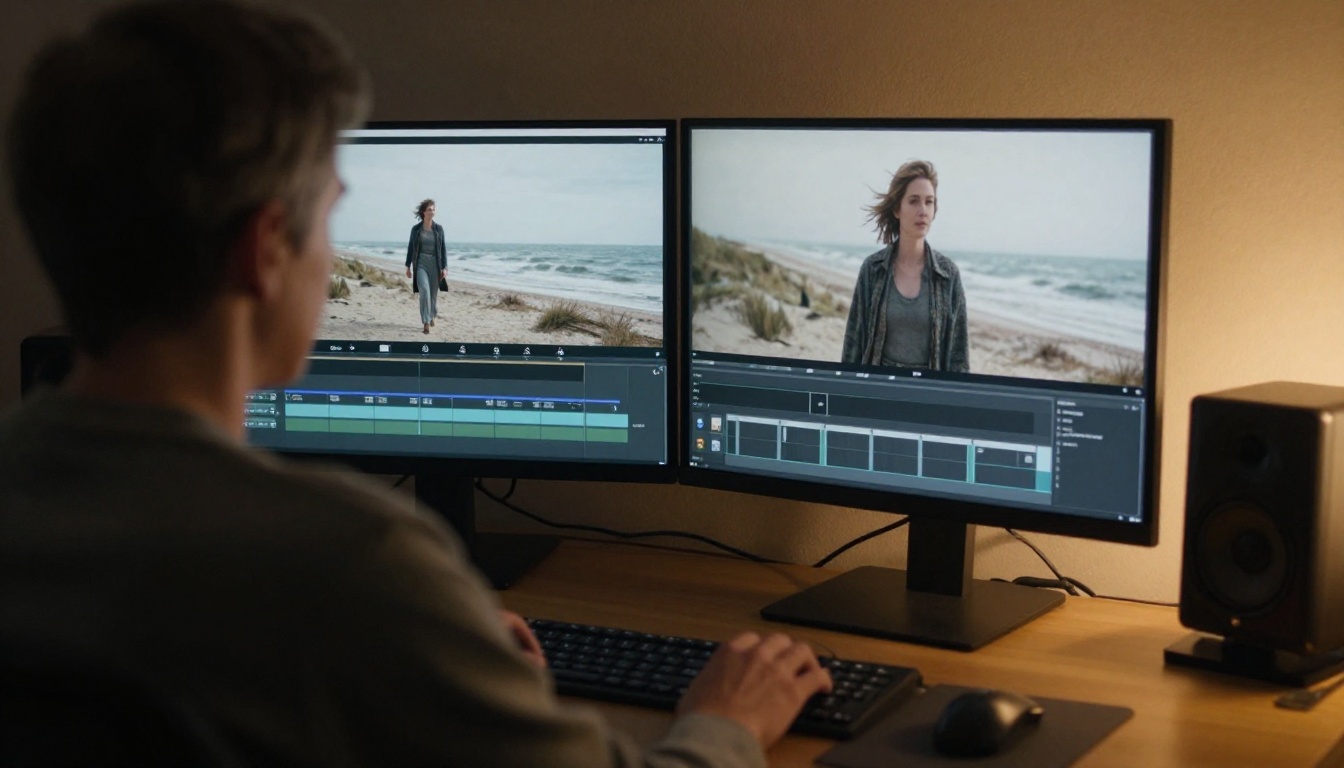
Task: Click the small icon on right timeline's final clip
Action: pos(1027,458)
